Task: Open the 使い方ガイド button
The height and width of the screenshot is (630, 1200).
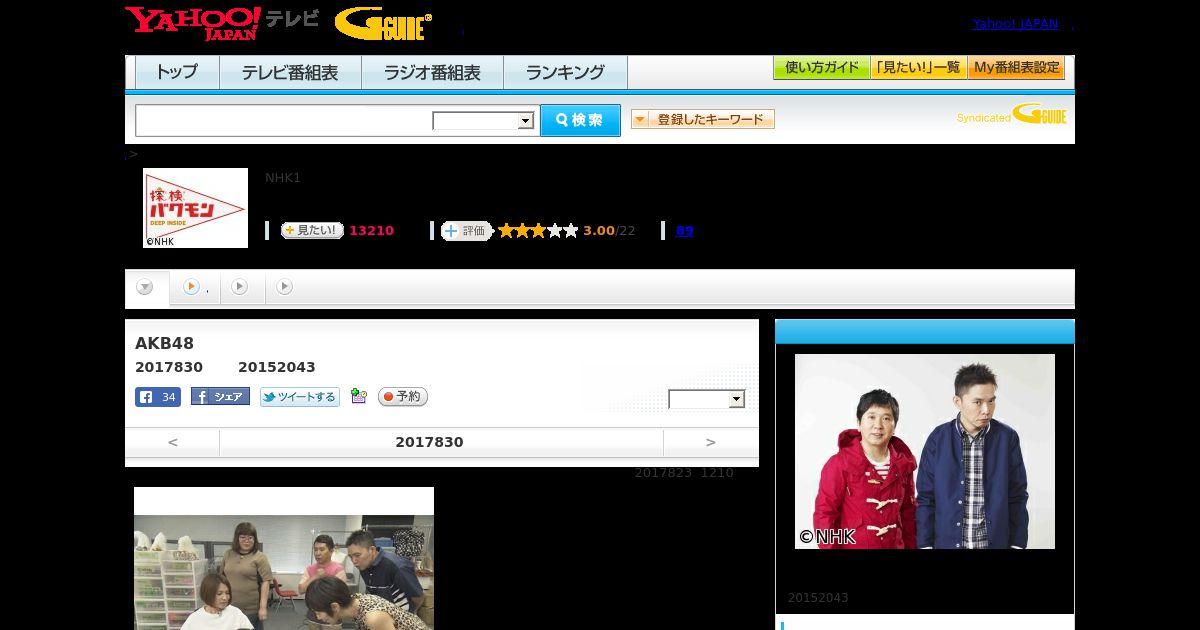Action: (821, 68)
